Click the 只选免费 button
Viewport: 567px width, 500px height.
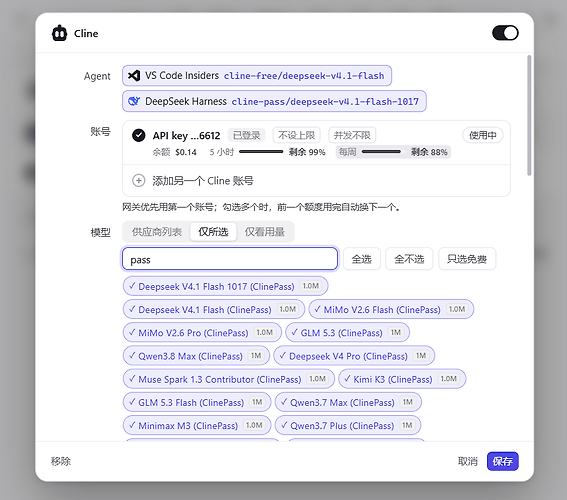click(x=467, y=259)
